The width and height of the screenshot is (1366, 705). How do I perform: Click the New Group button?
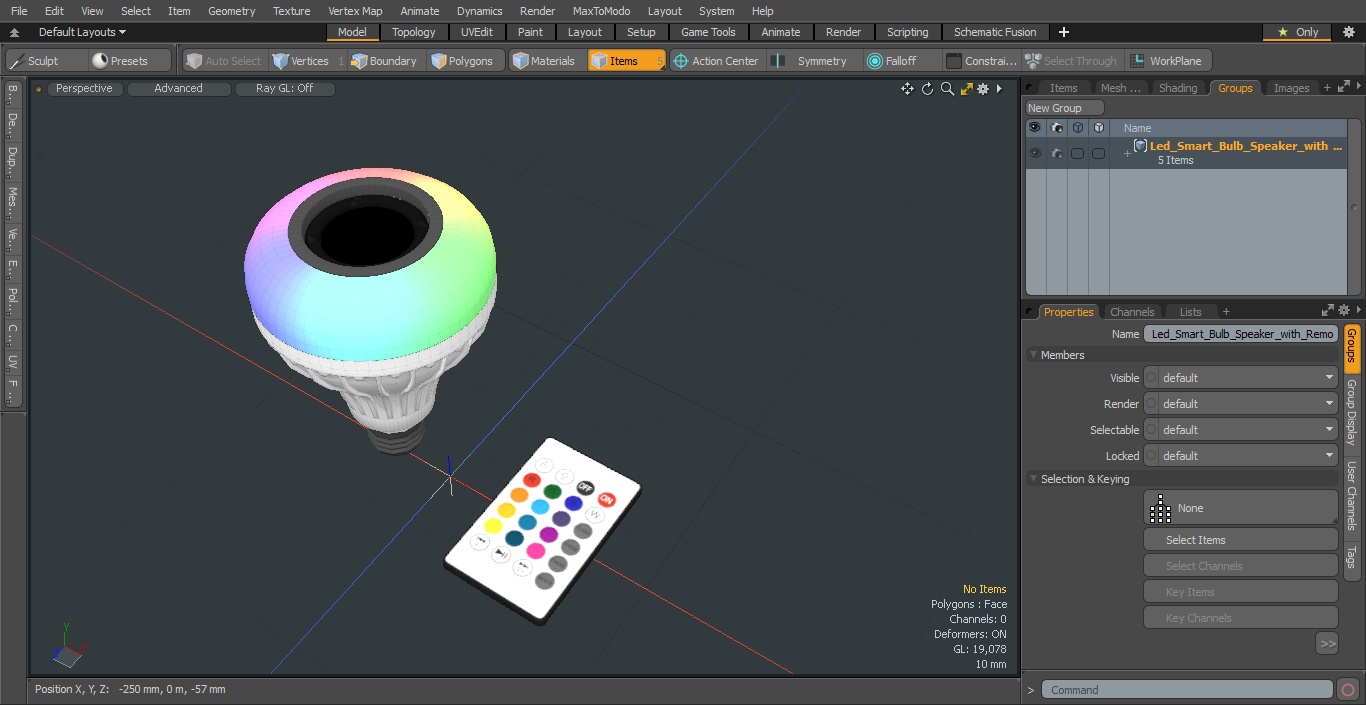click(1065, 108)
